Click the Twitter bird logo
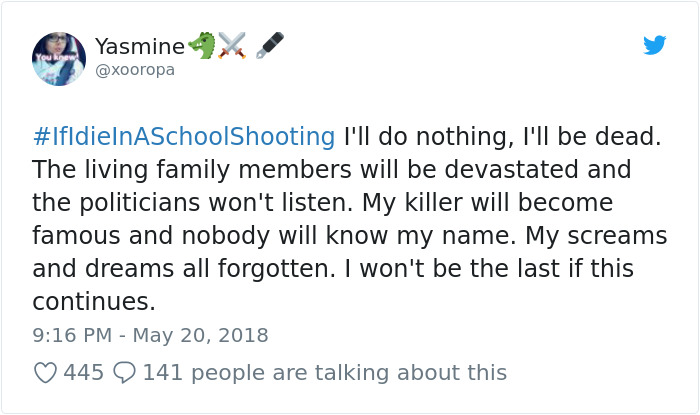The width and height of the screenshot is (700, 415). [654, 45]
